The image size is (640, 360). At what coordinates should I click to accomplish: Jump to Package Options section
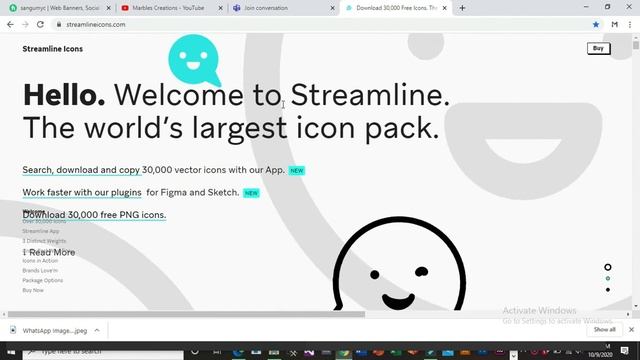tap(42, 280)
